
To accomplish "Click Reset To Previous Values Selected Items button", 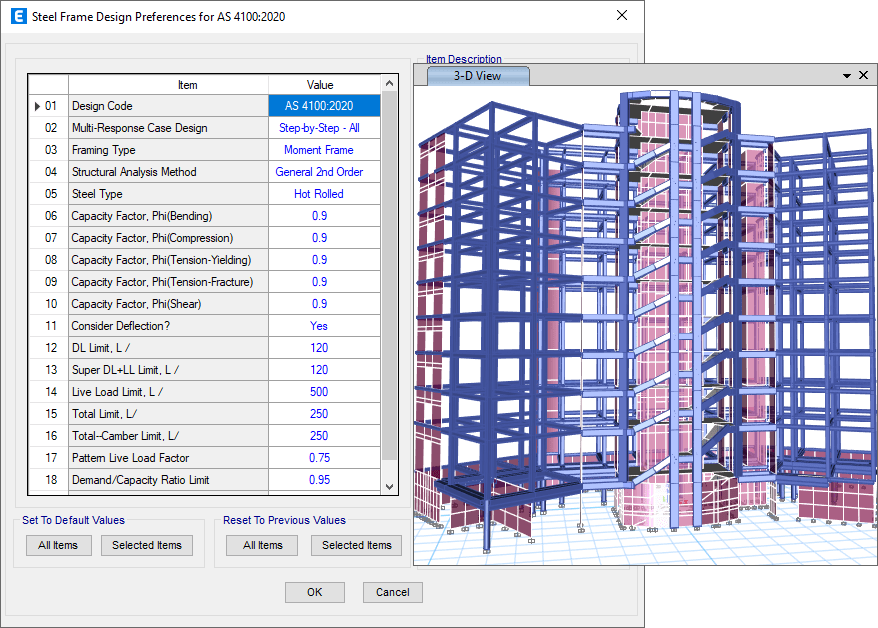I will coord(356,545).
